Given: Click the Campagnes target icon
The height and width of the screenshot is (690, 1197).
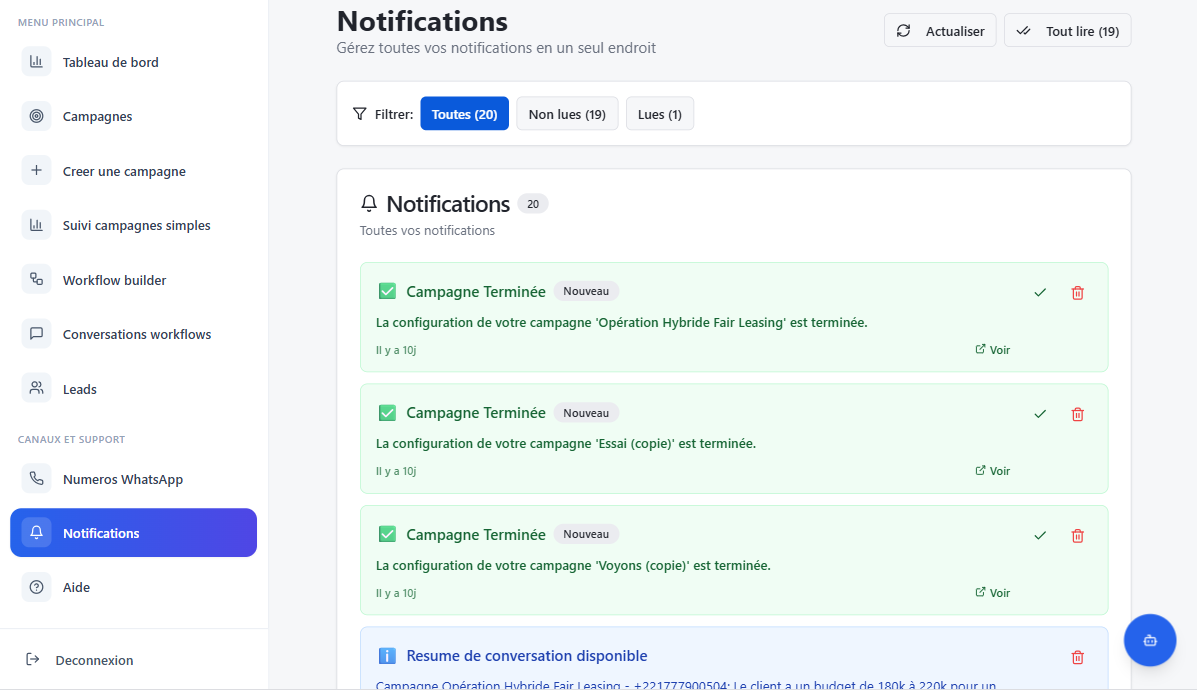Looking at the screenshot, I should (x=36, y=116).
